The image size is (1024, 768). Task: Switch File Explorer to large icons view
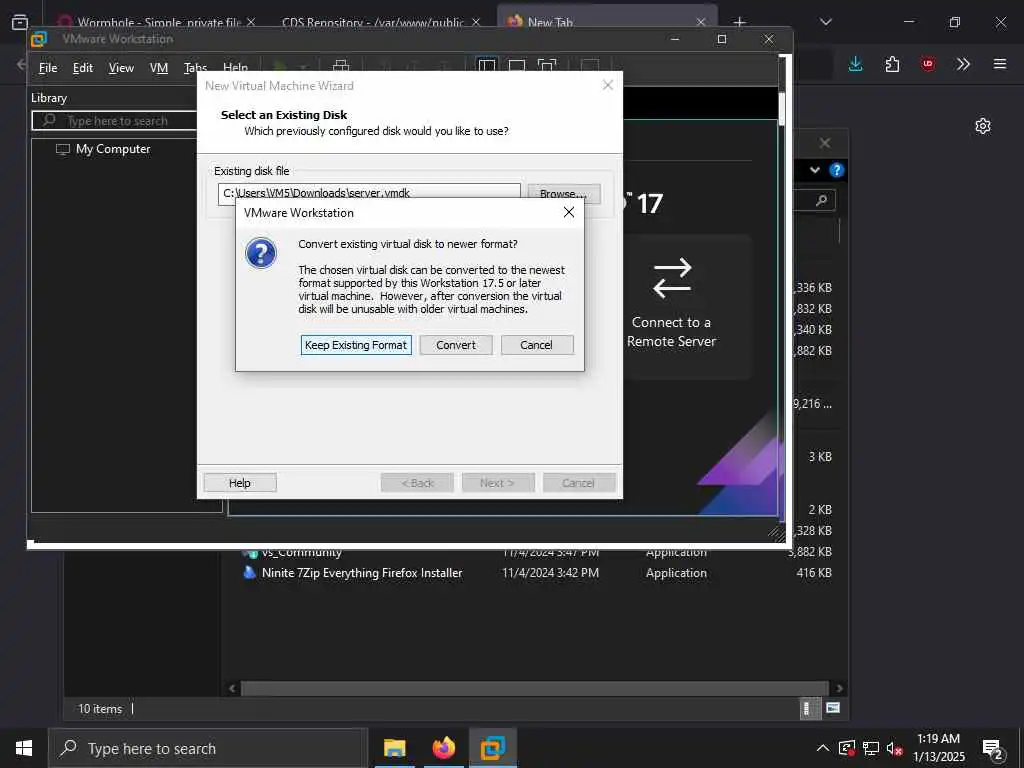(x=833, y=708)
